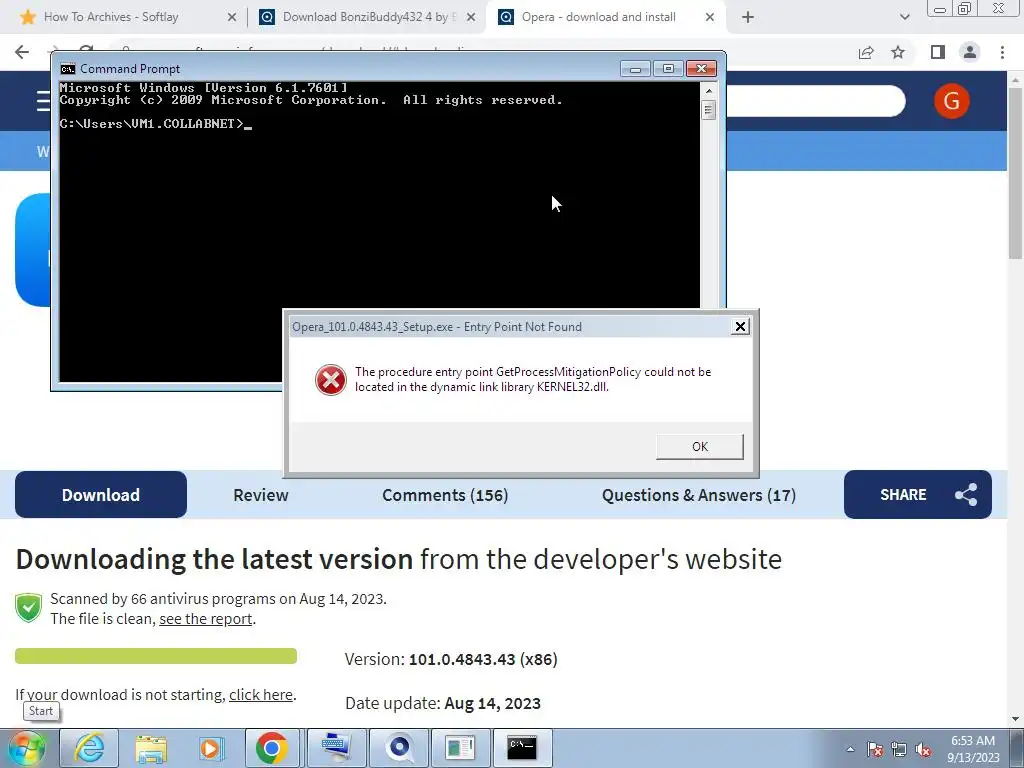Image resolution: width=1024 pixels, height=768 pixels.
Task: Click OK in the Entry Point Not Found dialog
Action: (x=699, y=447)
